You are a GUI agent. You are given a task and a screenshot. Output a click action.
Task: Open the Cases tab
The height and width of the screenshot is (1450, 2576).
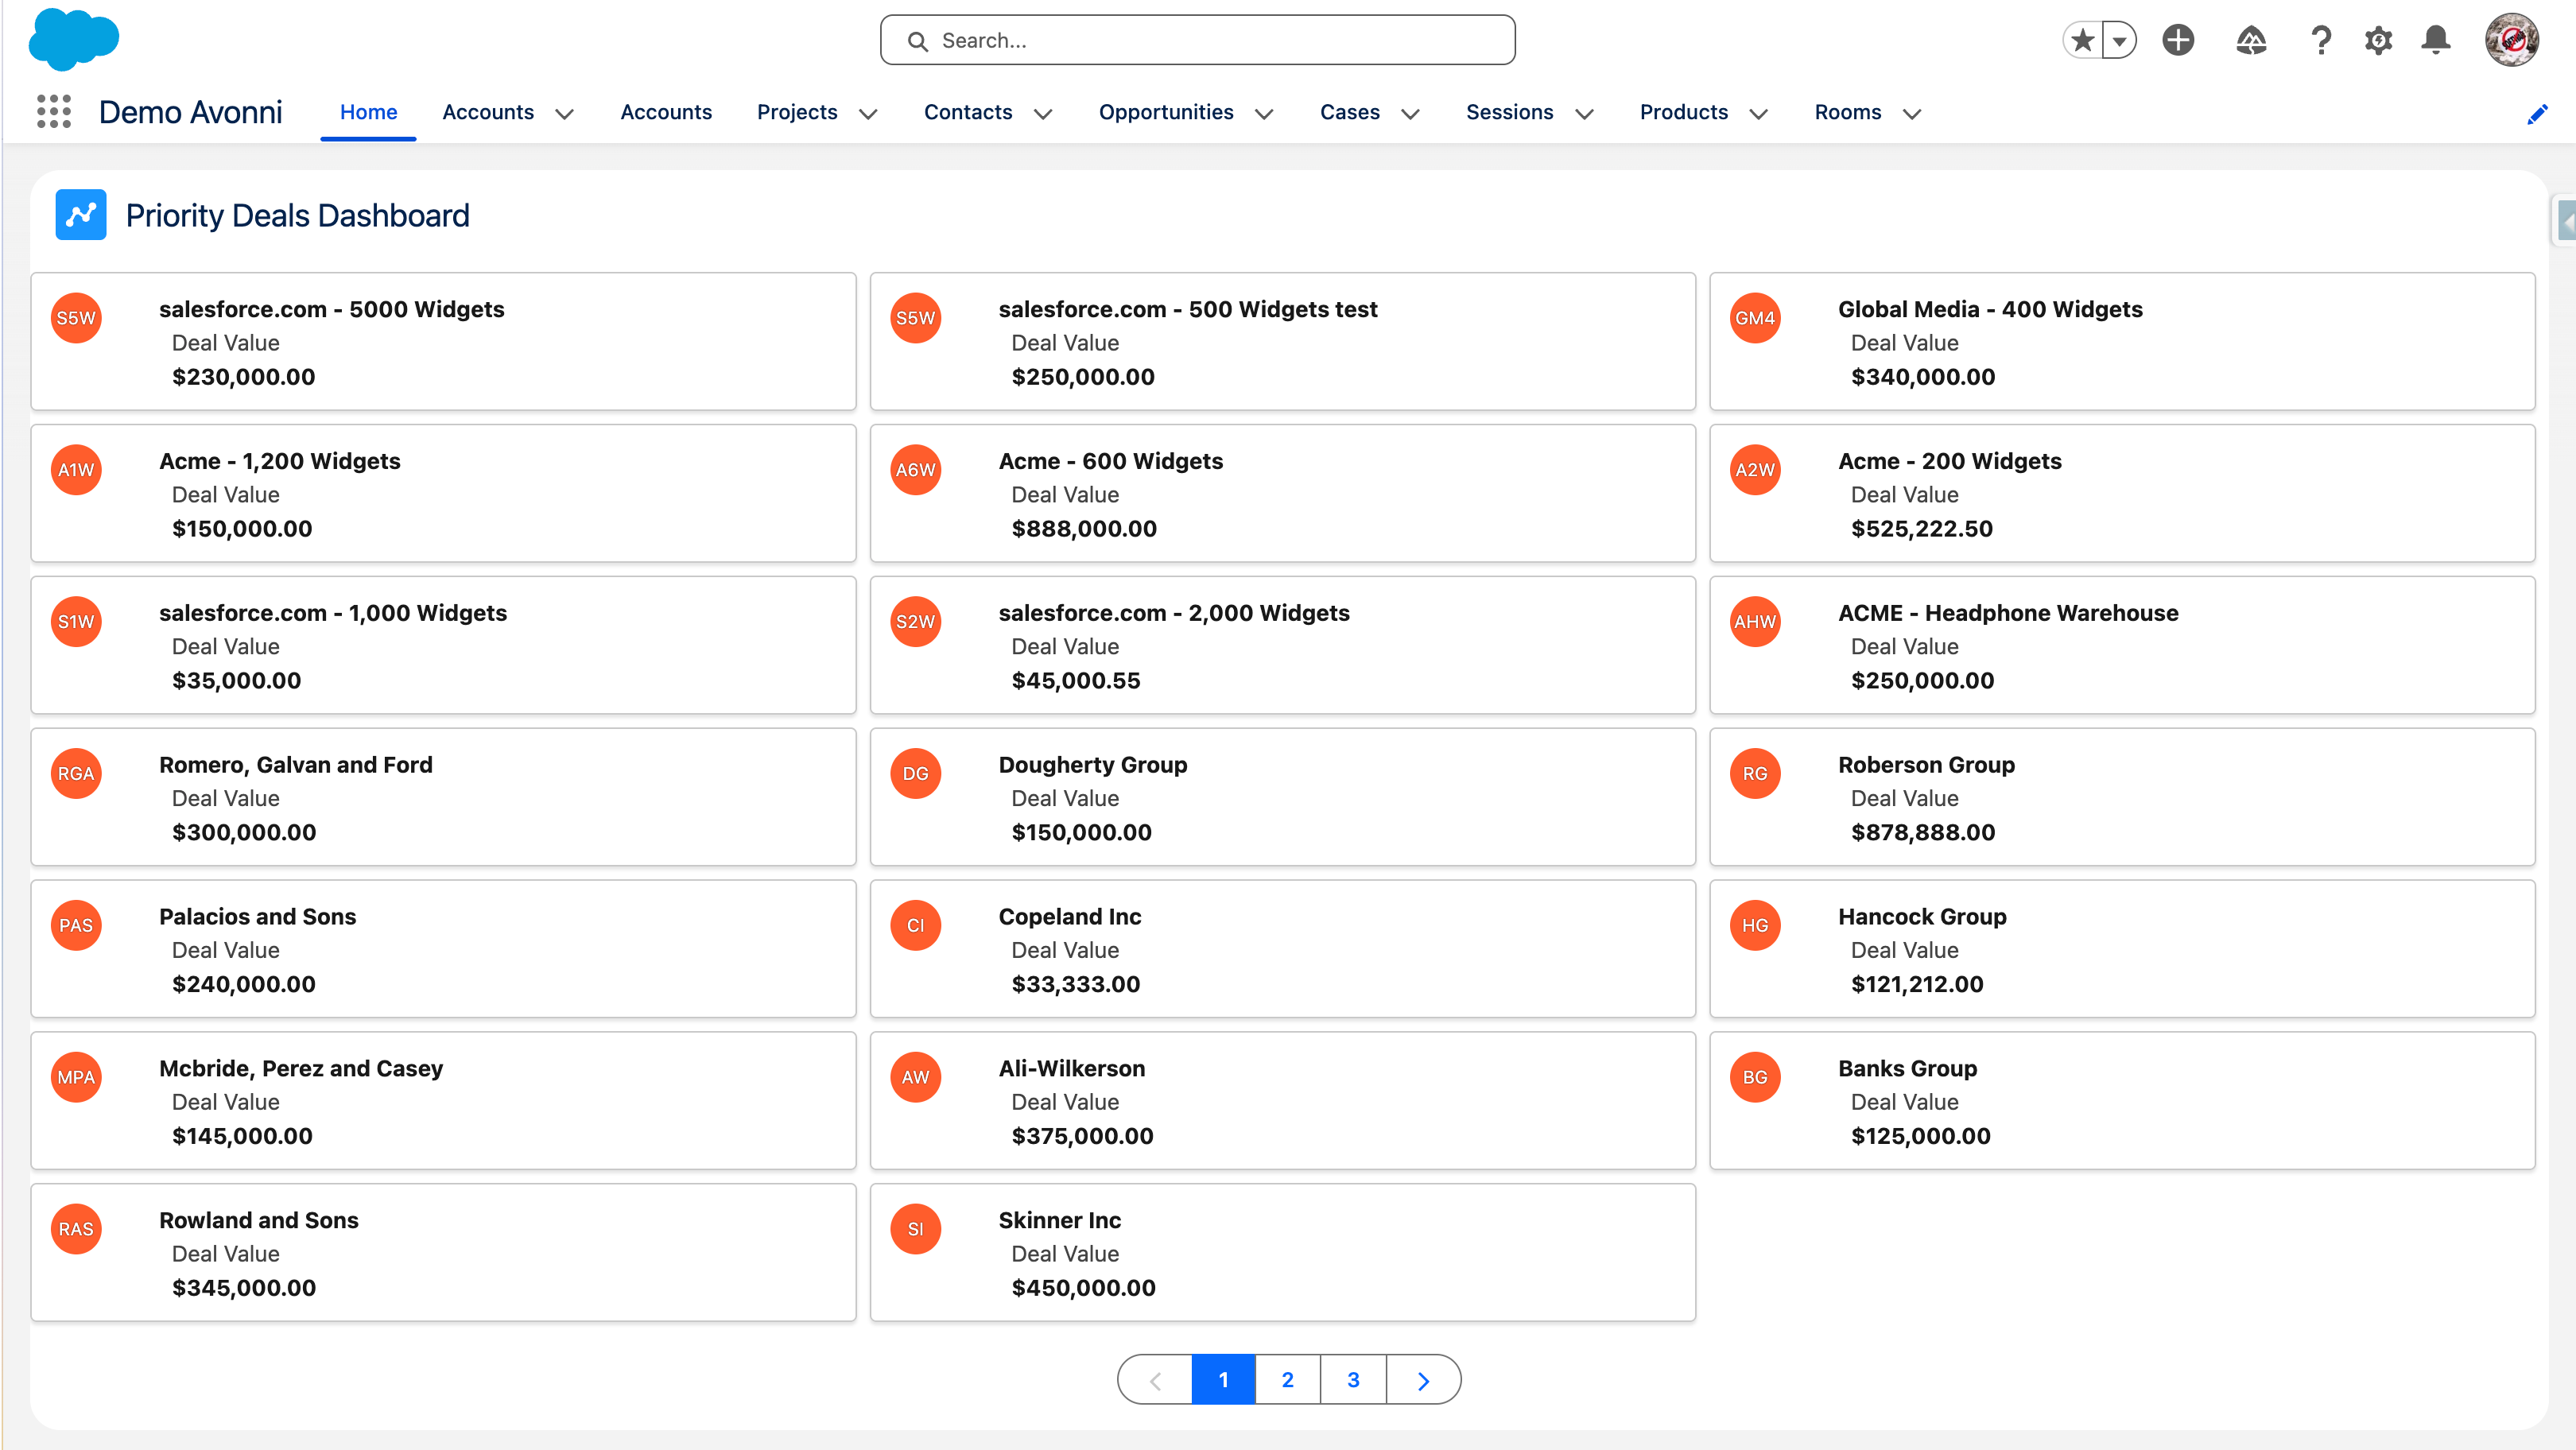coord(1350,112)
